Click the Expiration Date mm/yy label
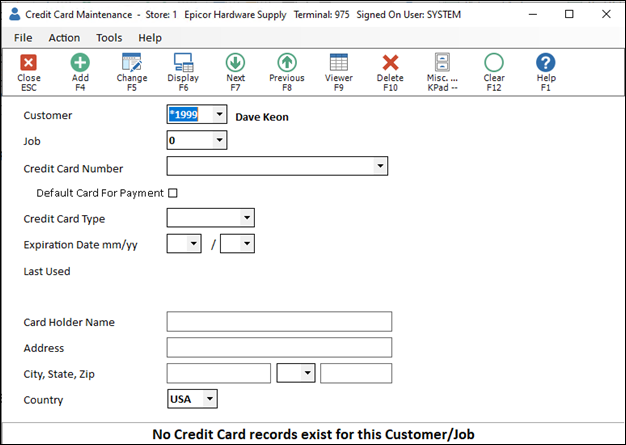626x445 pixels. [x=80, y=245]
